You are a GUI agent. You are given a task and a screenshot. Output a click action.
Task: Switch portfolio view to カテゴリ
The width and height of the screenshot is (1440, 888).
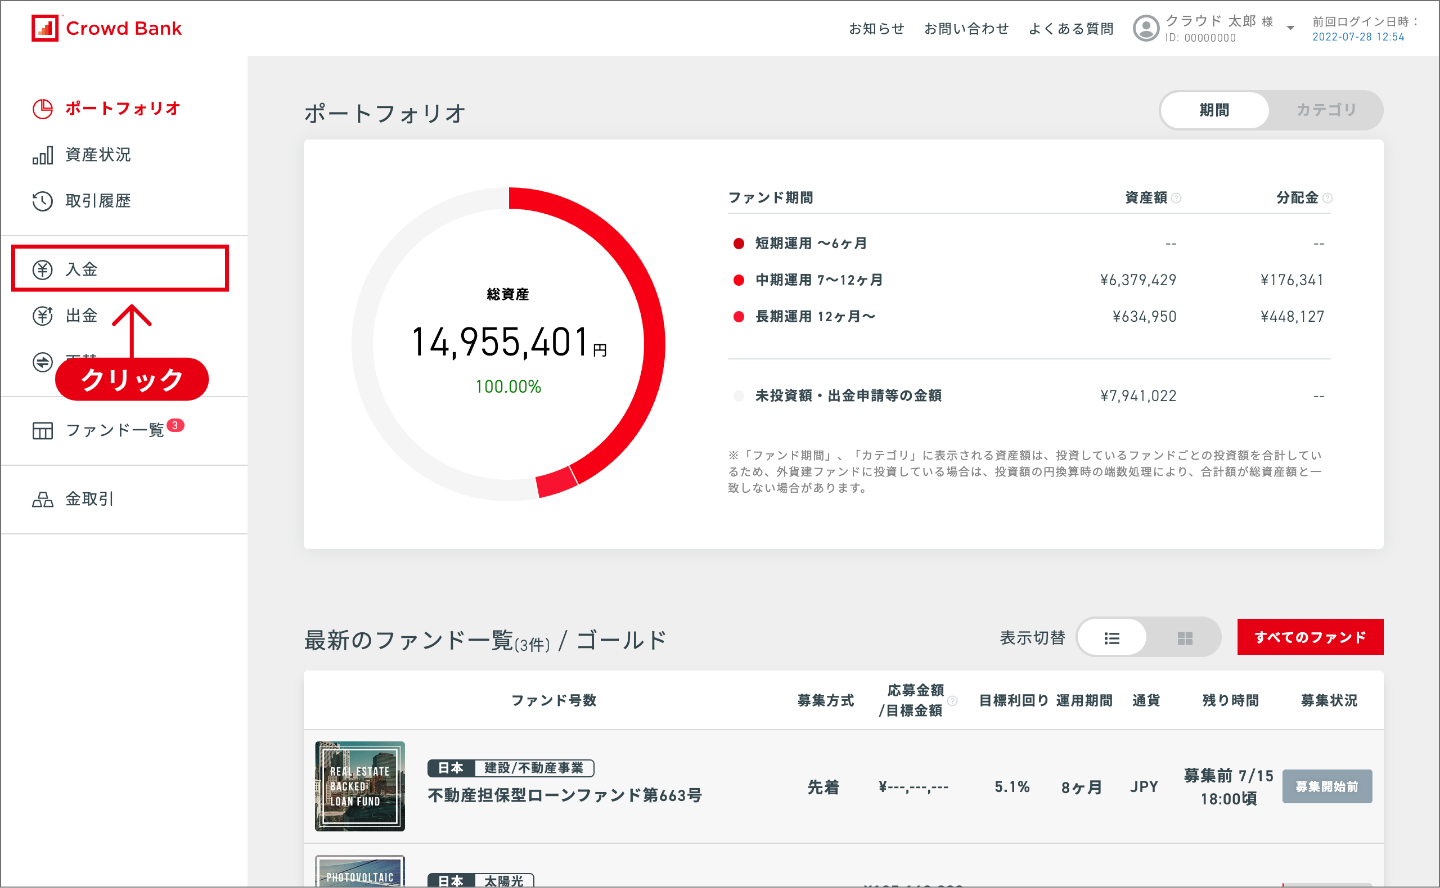tap(1326, 110)
